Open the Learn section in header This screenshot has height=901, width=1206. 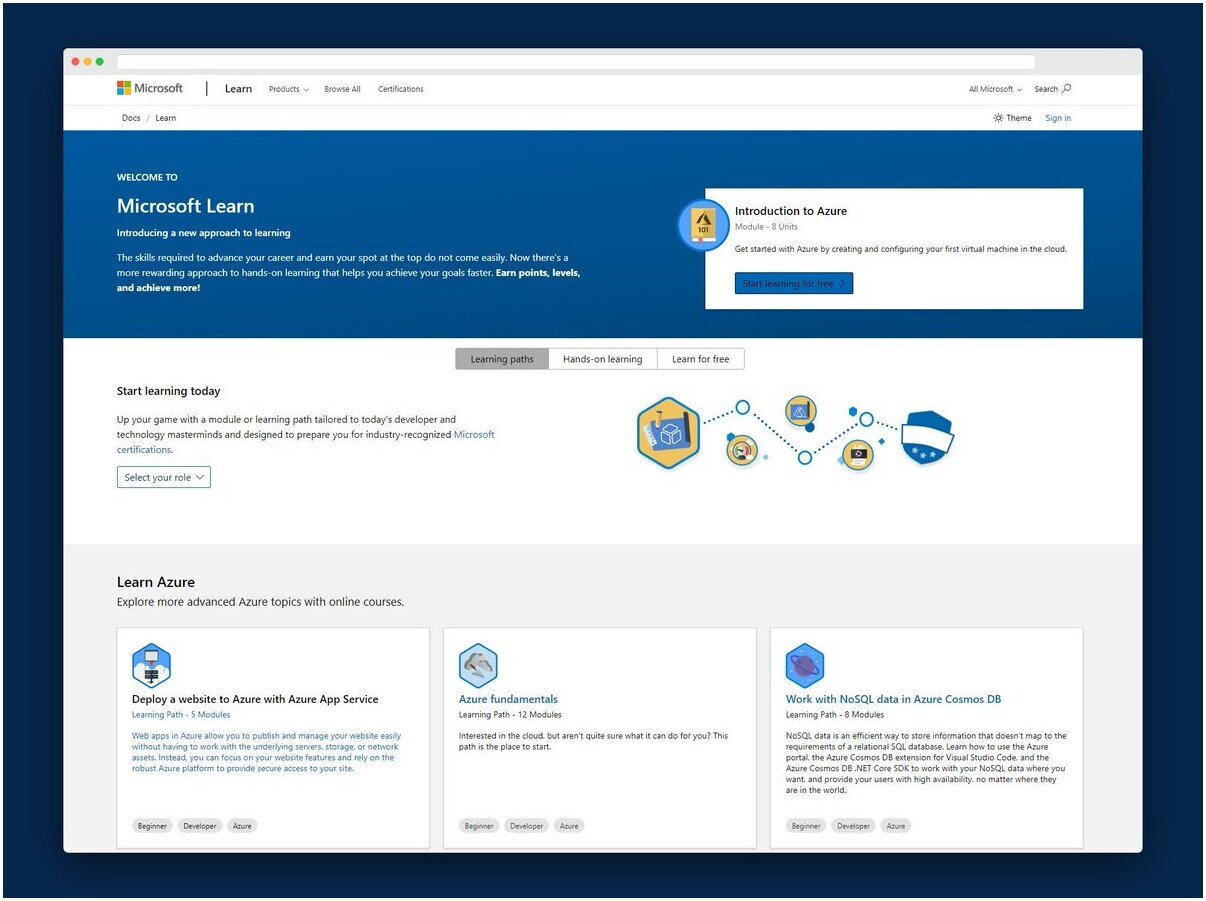point(238,89)
